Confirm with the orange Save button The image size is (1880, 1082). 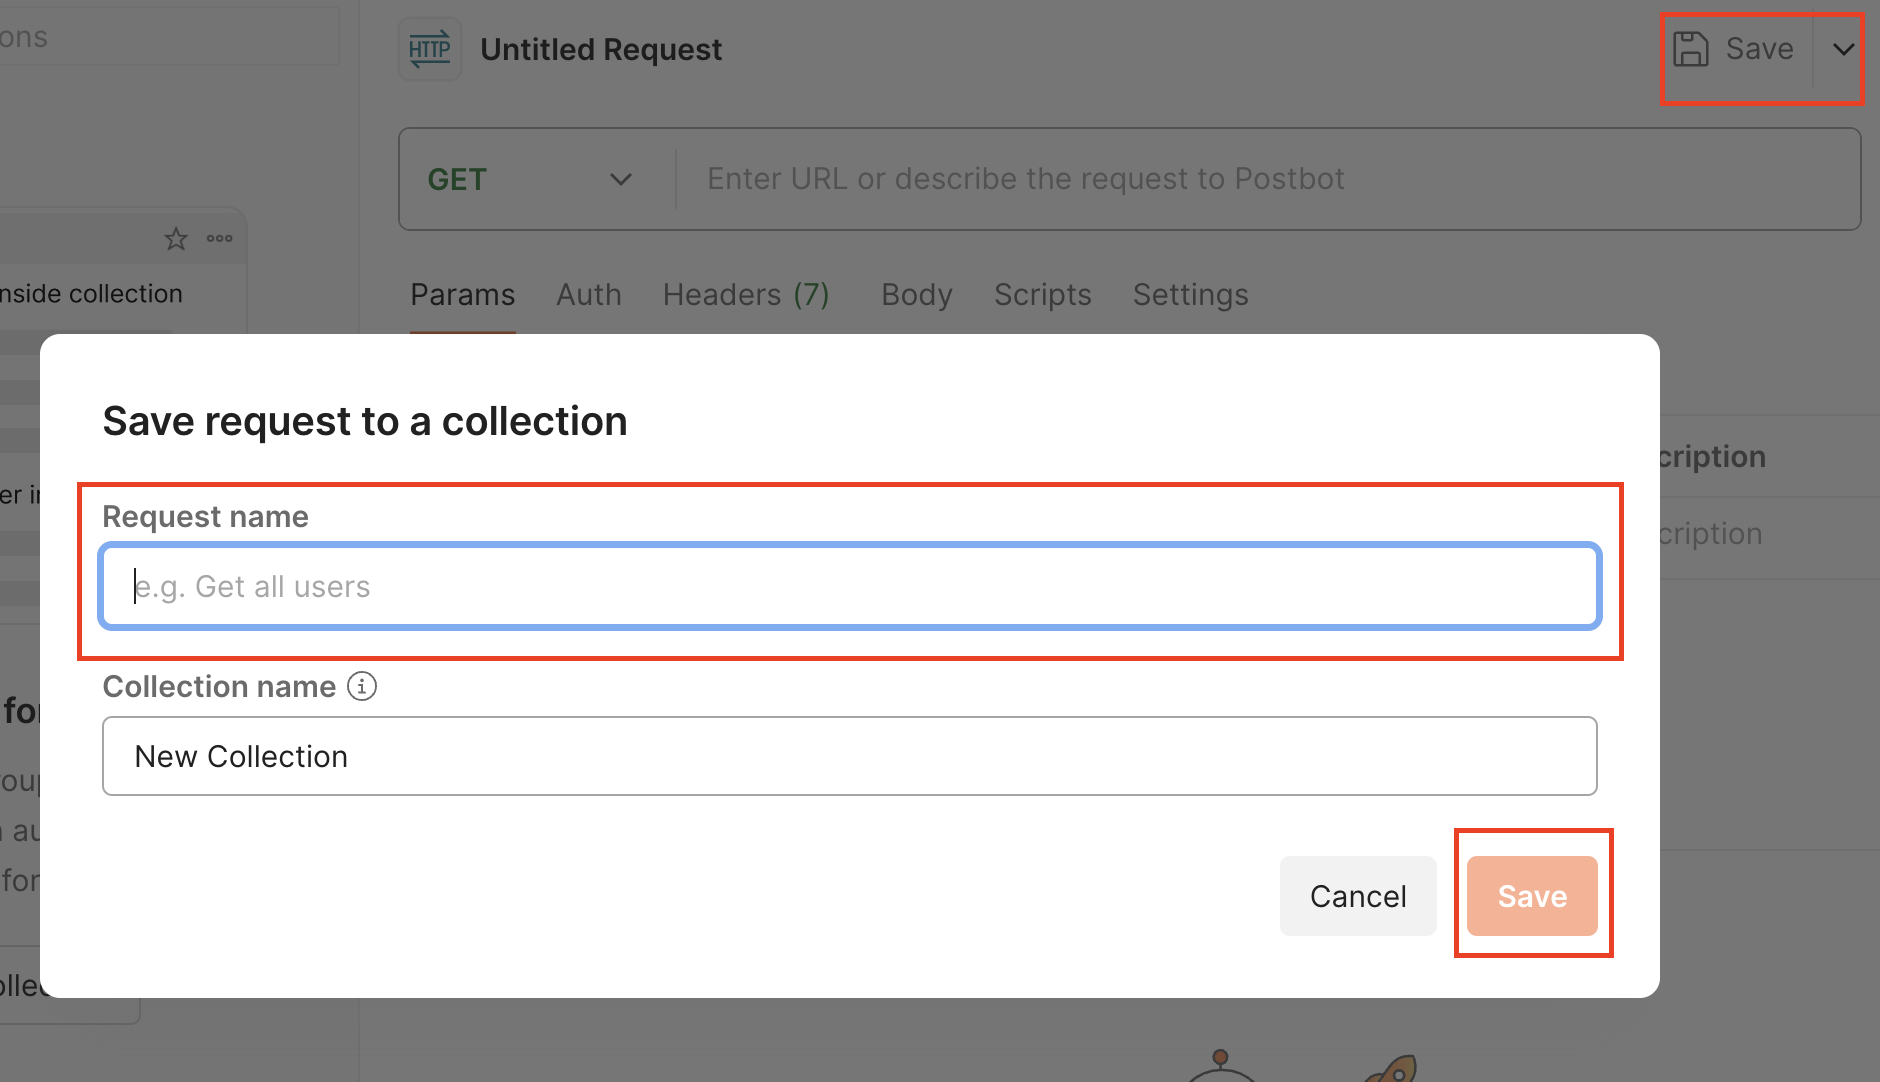point(1532,896)
